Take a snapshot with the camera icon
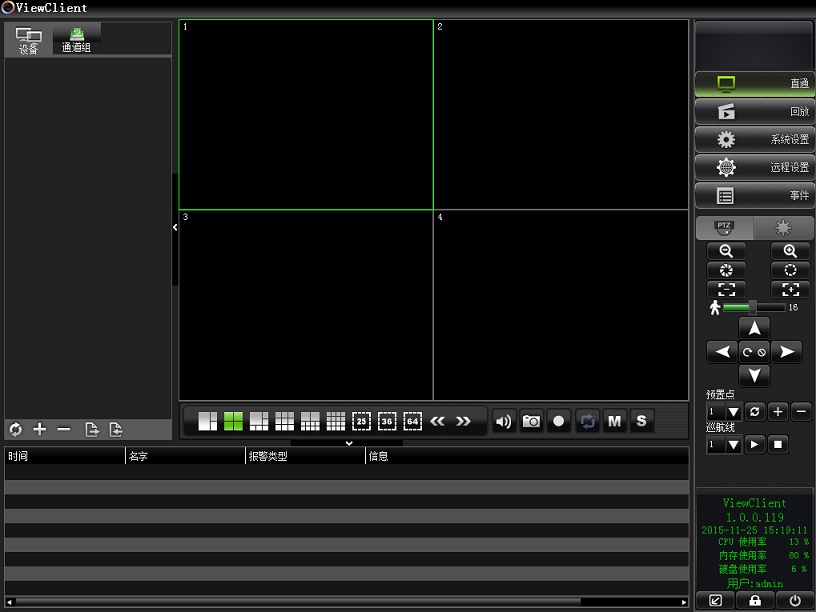This screenshot has height=612, width=816. (x=531, y=422)
